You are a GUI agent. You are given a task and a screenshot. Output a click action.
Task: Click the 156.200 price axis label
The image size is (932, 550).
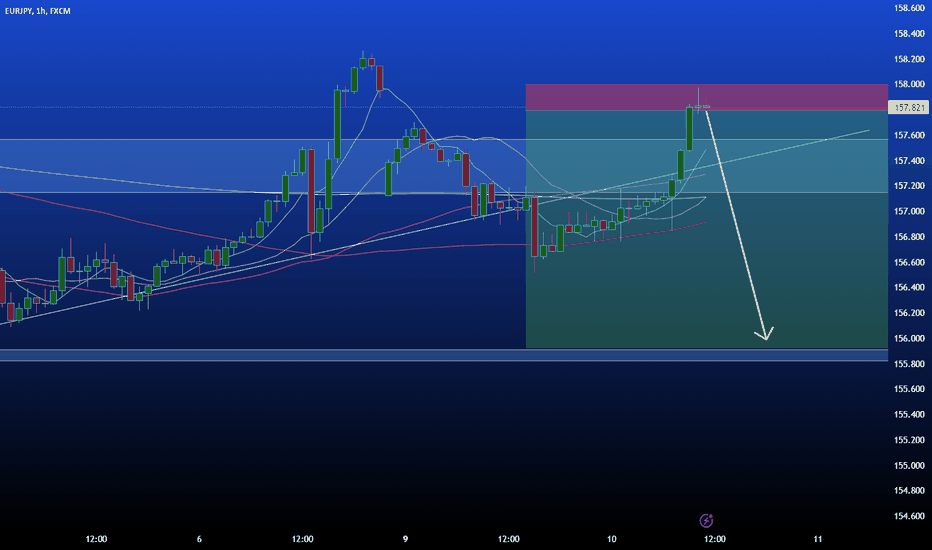(x=909, y=313)
